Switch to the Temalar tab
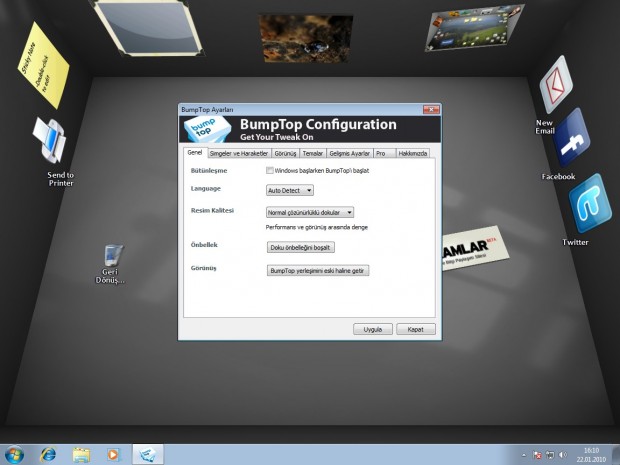This screenshot has height=465, width=620. [313, 153]
